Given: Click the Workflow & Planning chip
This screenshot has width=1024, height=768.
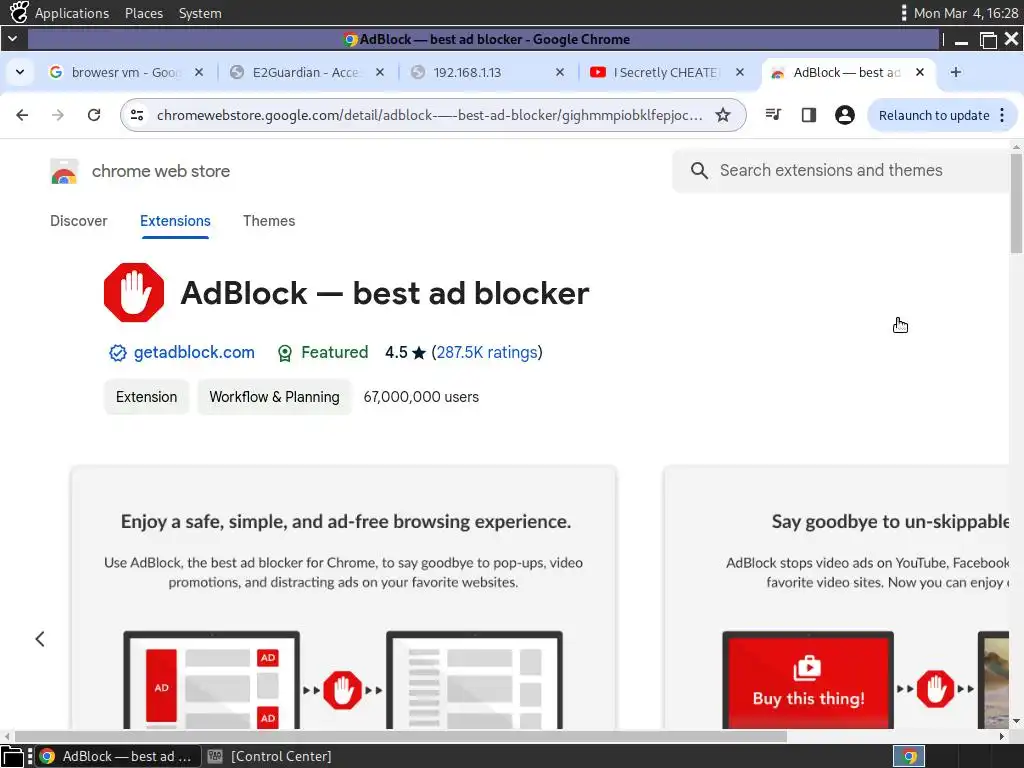Looking at the screenshot, I should click(x=274, y=397).
